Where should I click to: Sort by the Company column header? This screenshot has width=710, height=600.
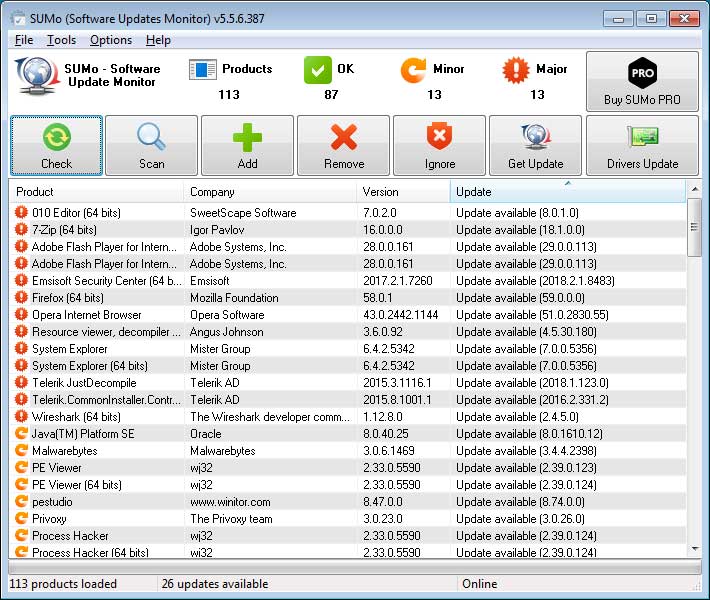point(270,192)
